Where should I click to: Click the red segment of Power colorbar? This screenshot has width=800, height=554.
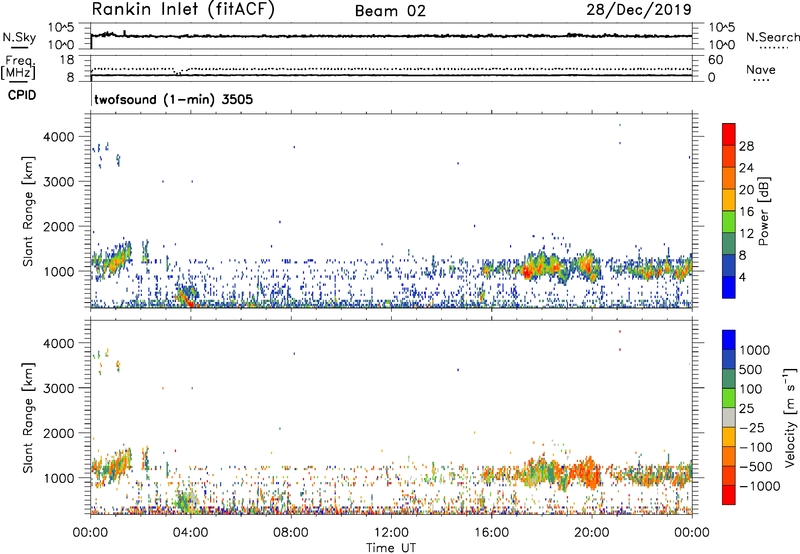729,134
